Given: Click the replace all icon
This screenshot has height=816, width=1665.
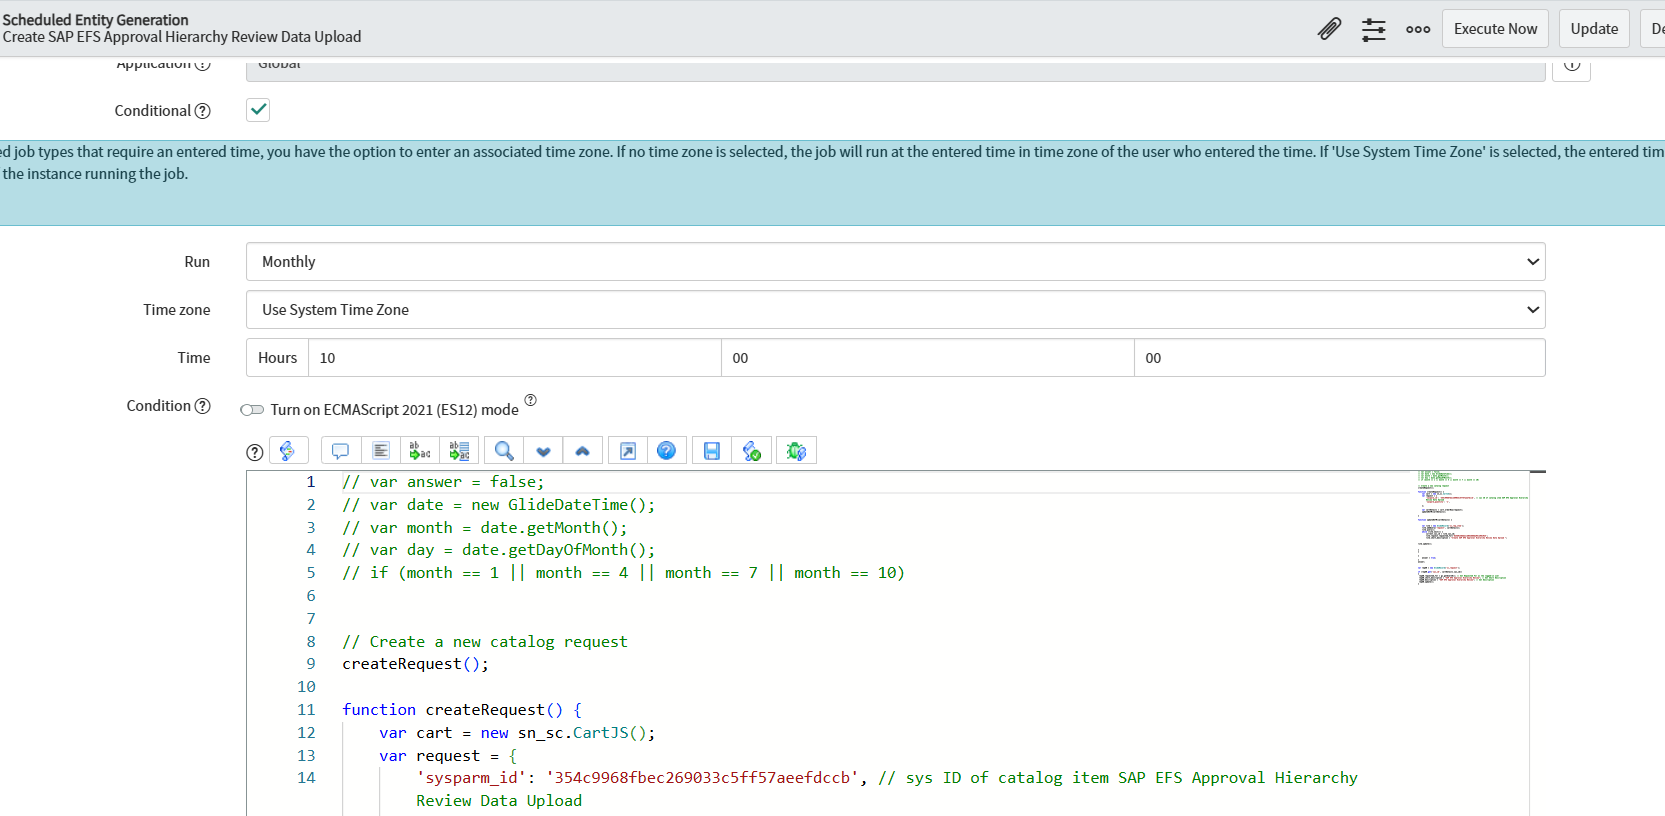Looking at the screenshot, I should click(459, 451).
